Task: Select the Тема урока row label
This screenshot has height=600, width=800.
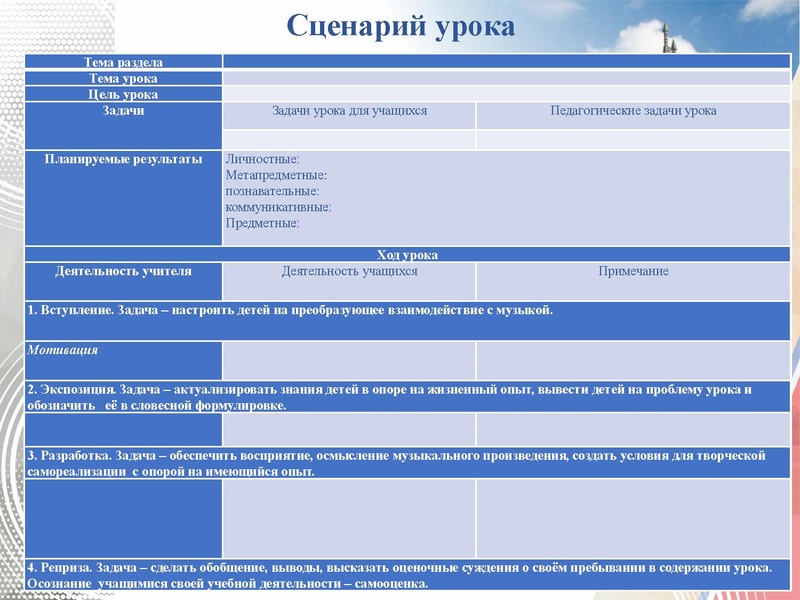Action: pos(124,78)
